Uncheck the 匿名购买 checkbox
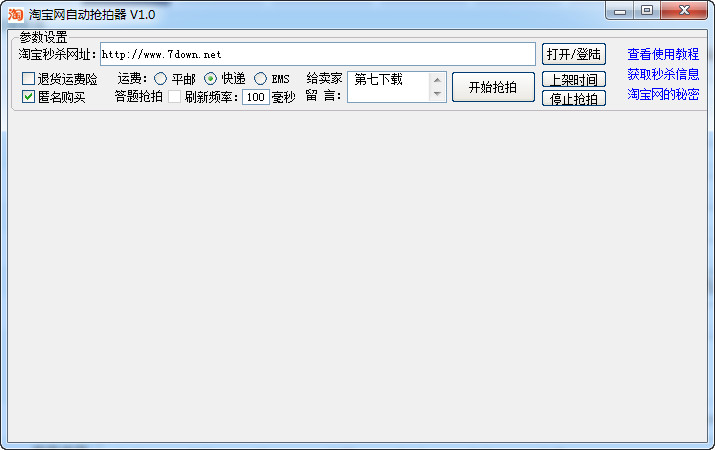This screenshot has width=715, height=450. click(x=29, y=97)
